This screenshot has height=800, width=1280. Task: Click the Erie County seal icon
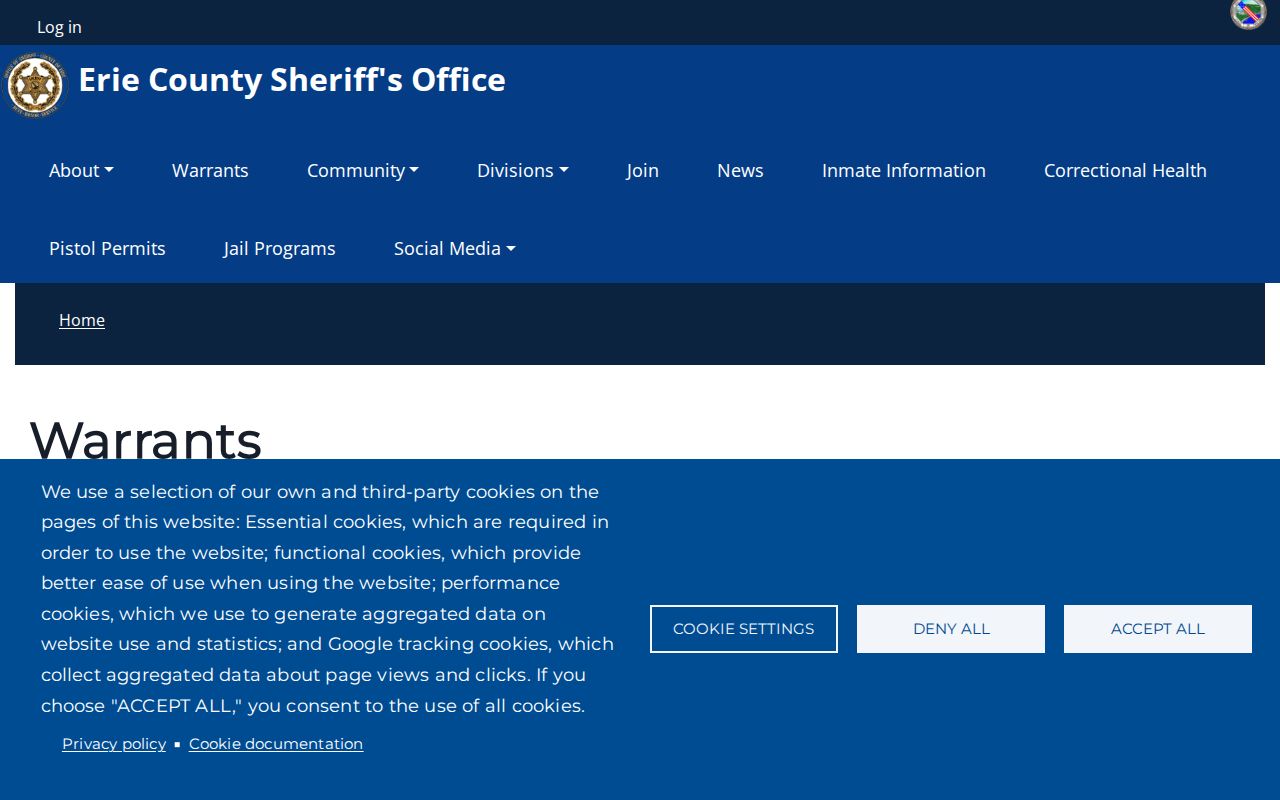1248,13
